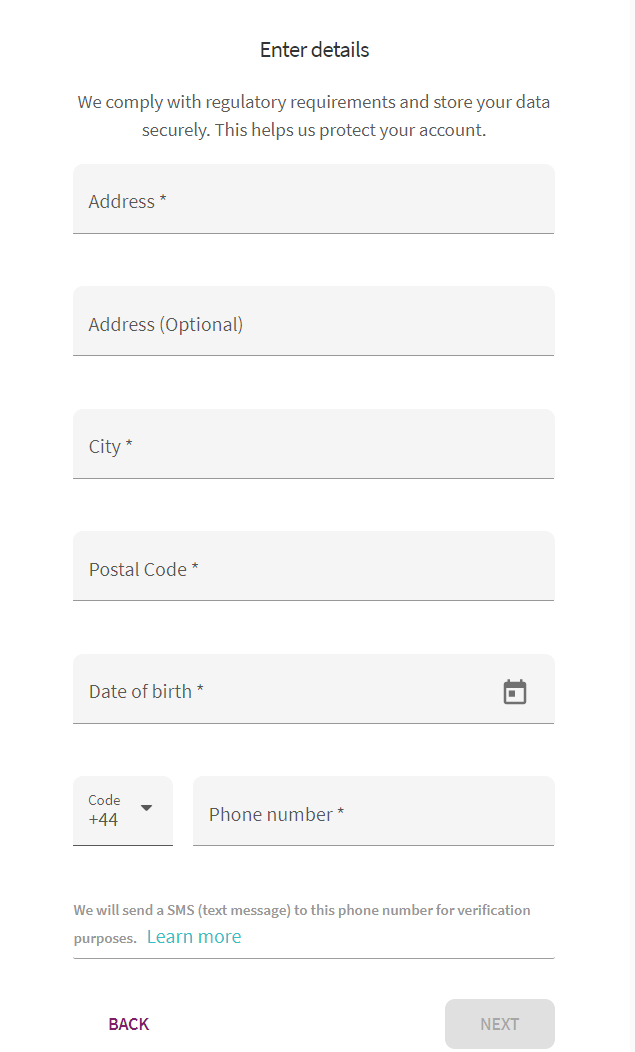
Task: Expand the country code dropdown arrow
Action: pyautogui.click(x=146, y=808)
